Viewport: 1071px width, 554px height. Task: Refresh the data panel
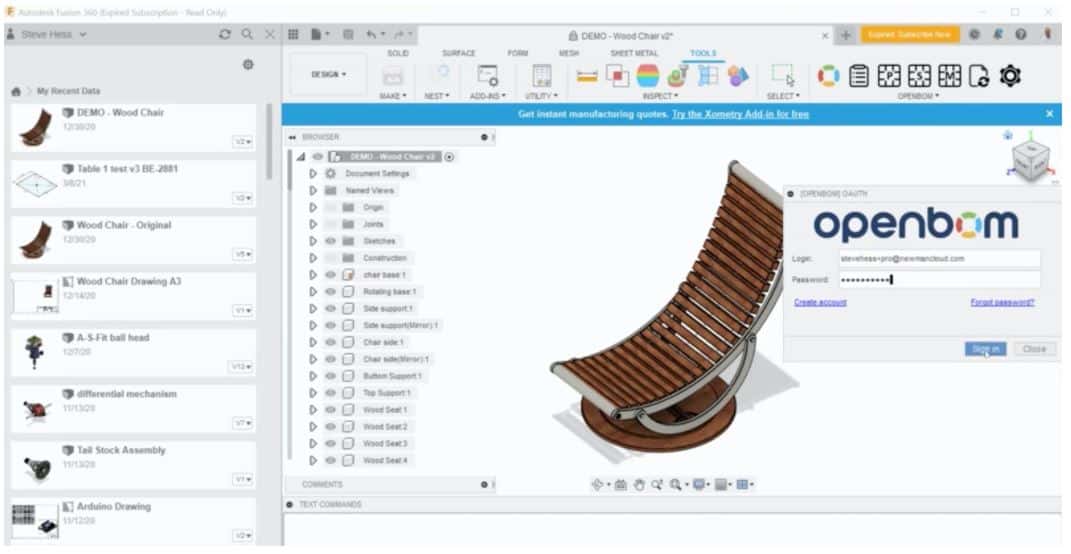point(225,34)
